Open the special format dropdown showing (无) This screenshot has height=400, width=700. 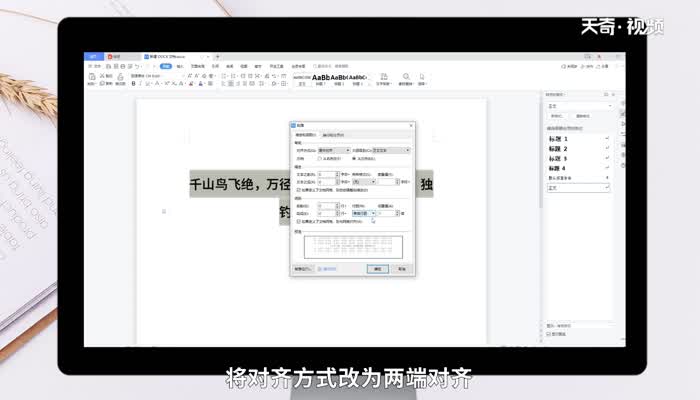(364, 182)
